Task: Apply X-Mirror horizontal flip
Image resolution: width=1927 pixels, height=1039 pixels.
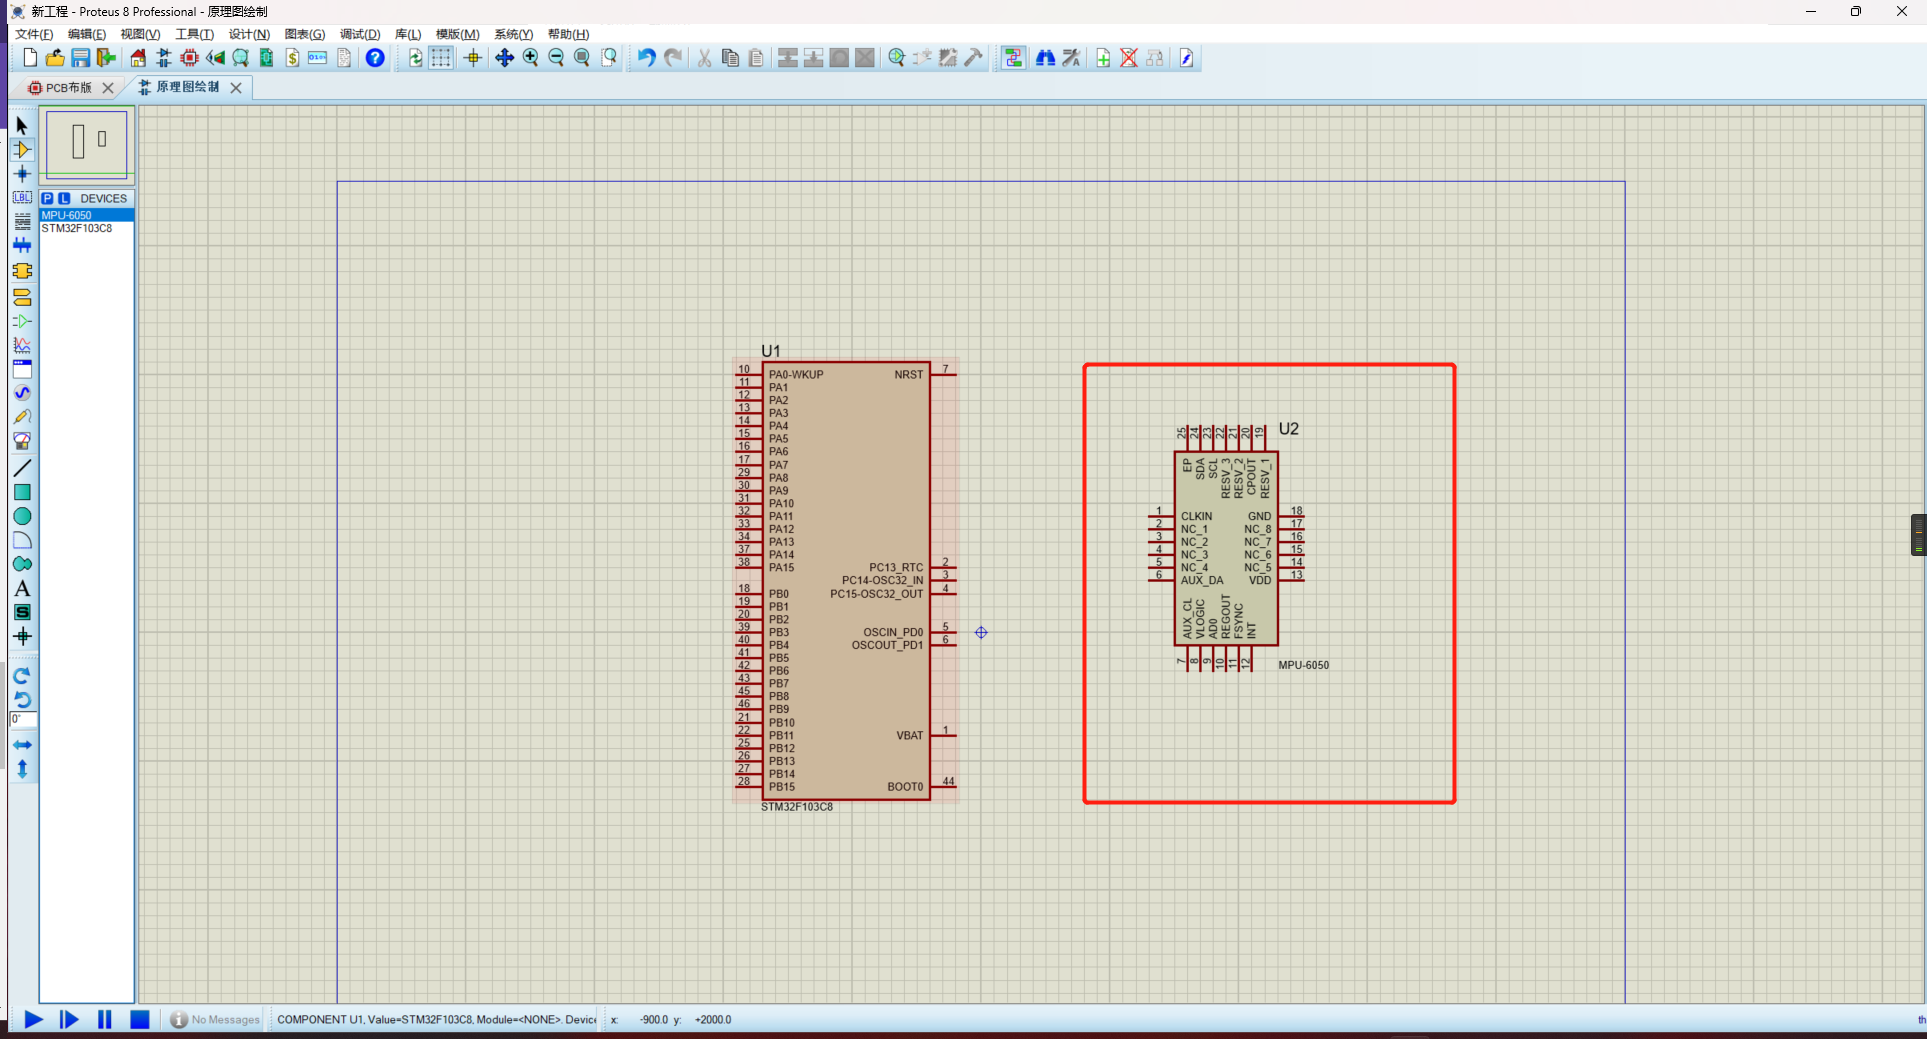Action: point(22,745)
